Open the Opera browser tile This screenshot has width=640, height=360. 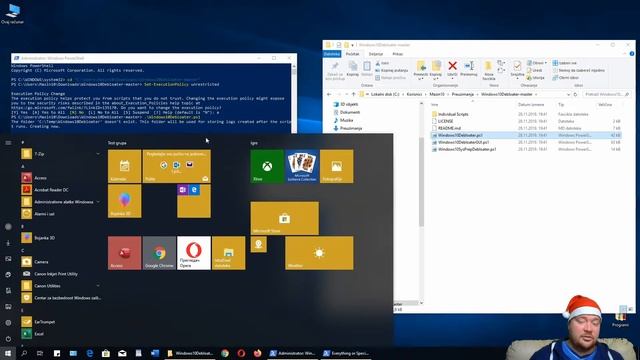pos(194,253)
